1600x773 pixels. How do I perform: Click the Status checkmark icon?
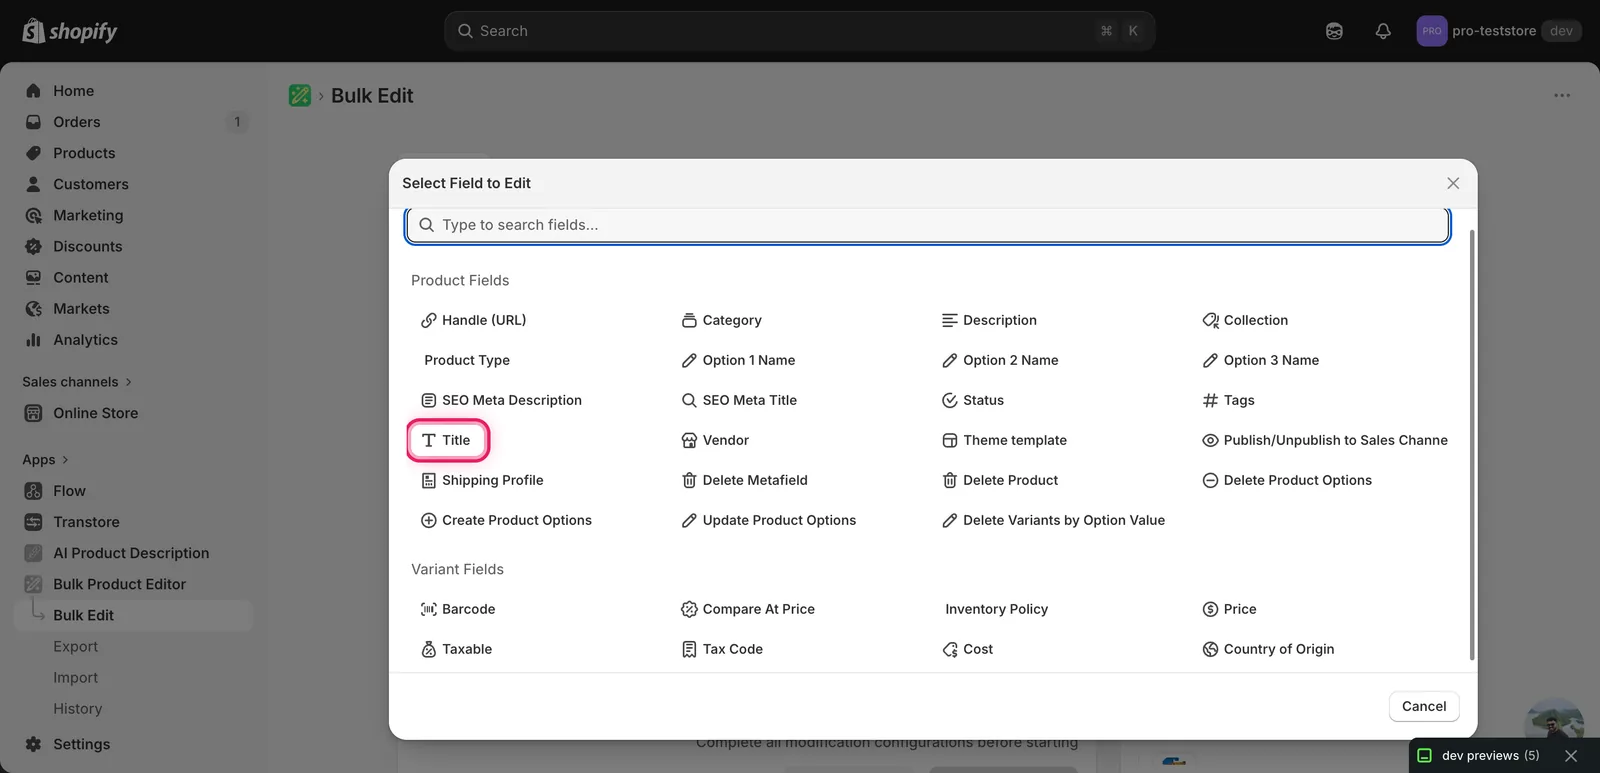point(949,400)
